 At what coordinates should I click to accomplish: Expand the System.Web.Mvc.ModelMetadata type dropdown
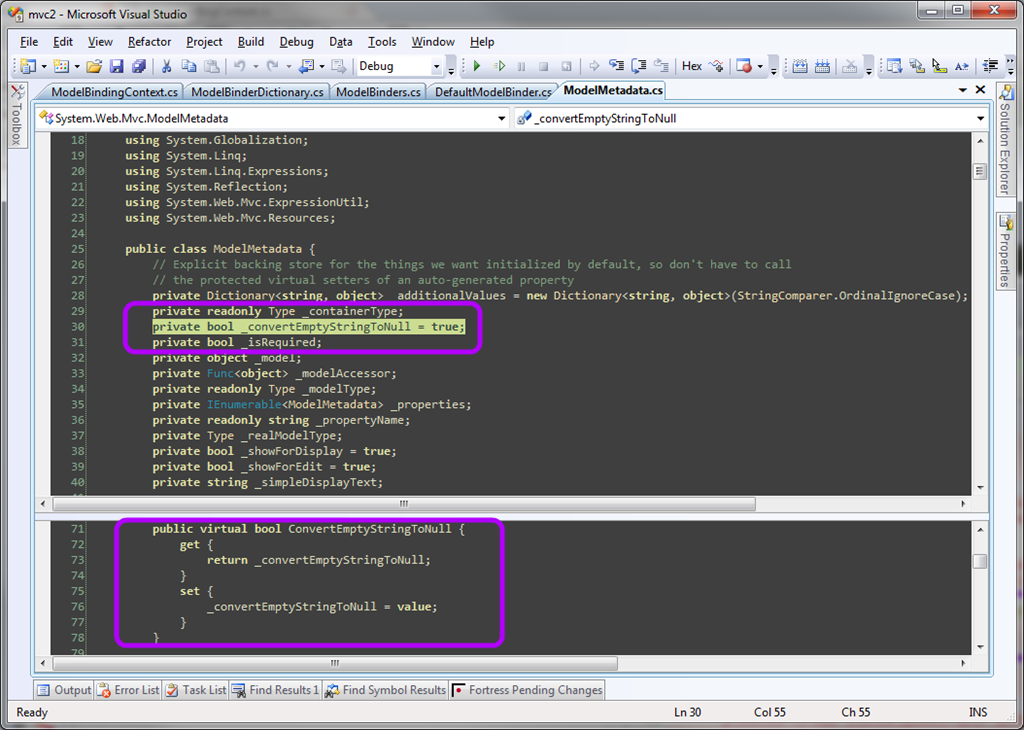[502, 118]
